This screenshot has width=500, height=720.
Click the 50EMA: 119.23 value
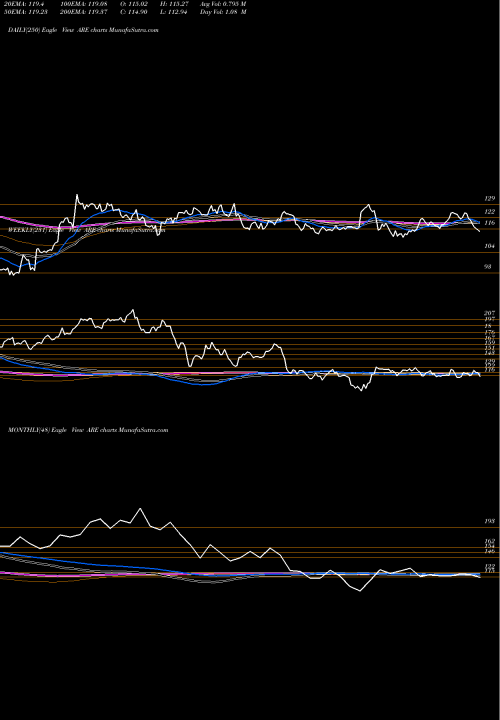pyautogui.click(x=28, y=12)
